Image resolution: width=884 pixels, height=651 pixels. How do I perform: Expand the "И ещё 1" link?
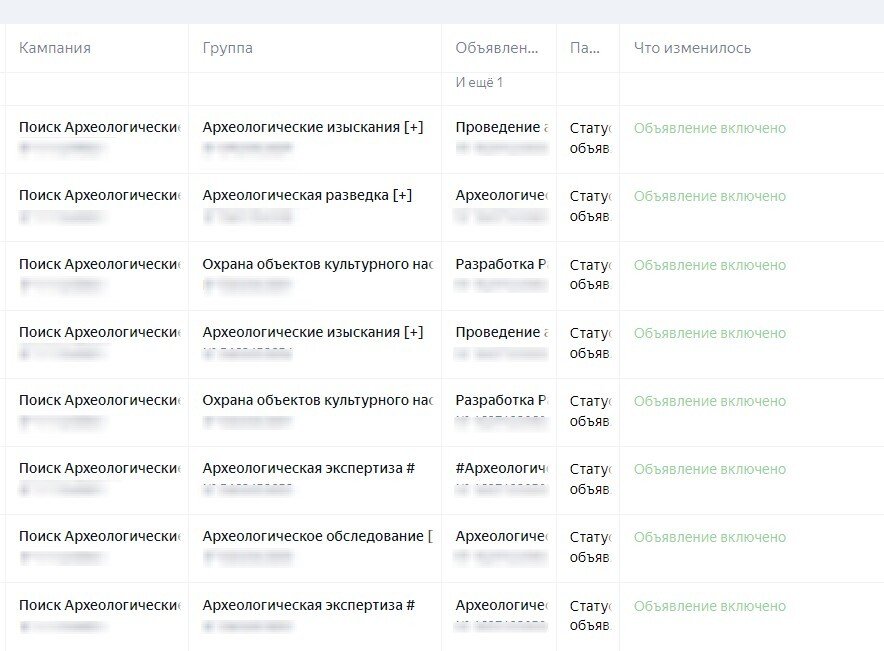pos(479,82)
